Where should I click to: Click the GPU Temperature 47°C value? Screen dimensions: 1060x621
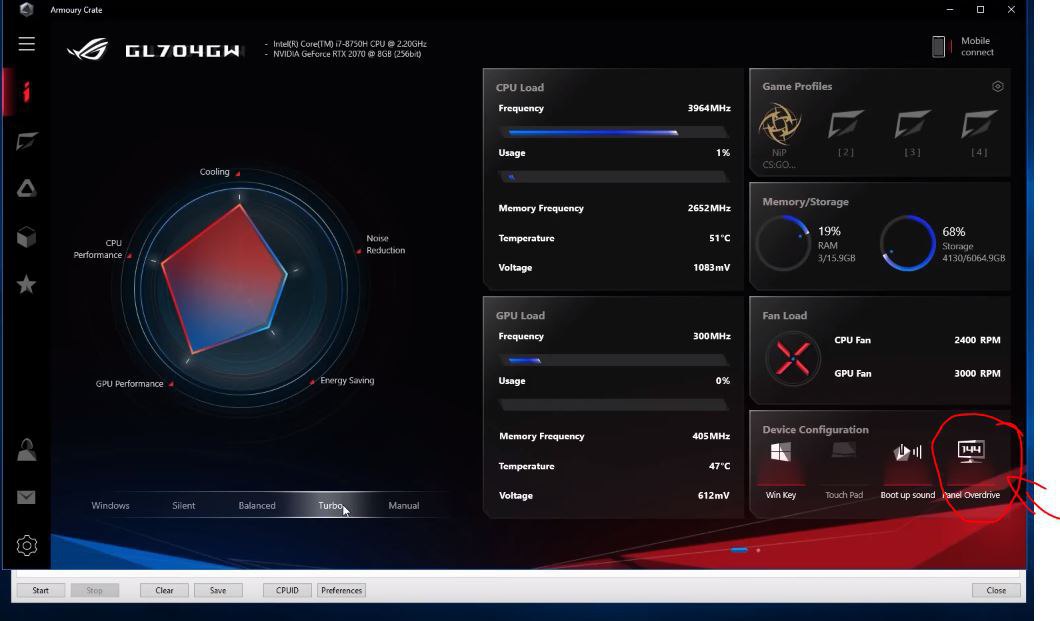point(719,466)
